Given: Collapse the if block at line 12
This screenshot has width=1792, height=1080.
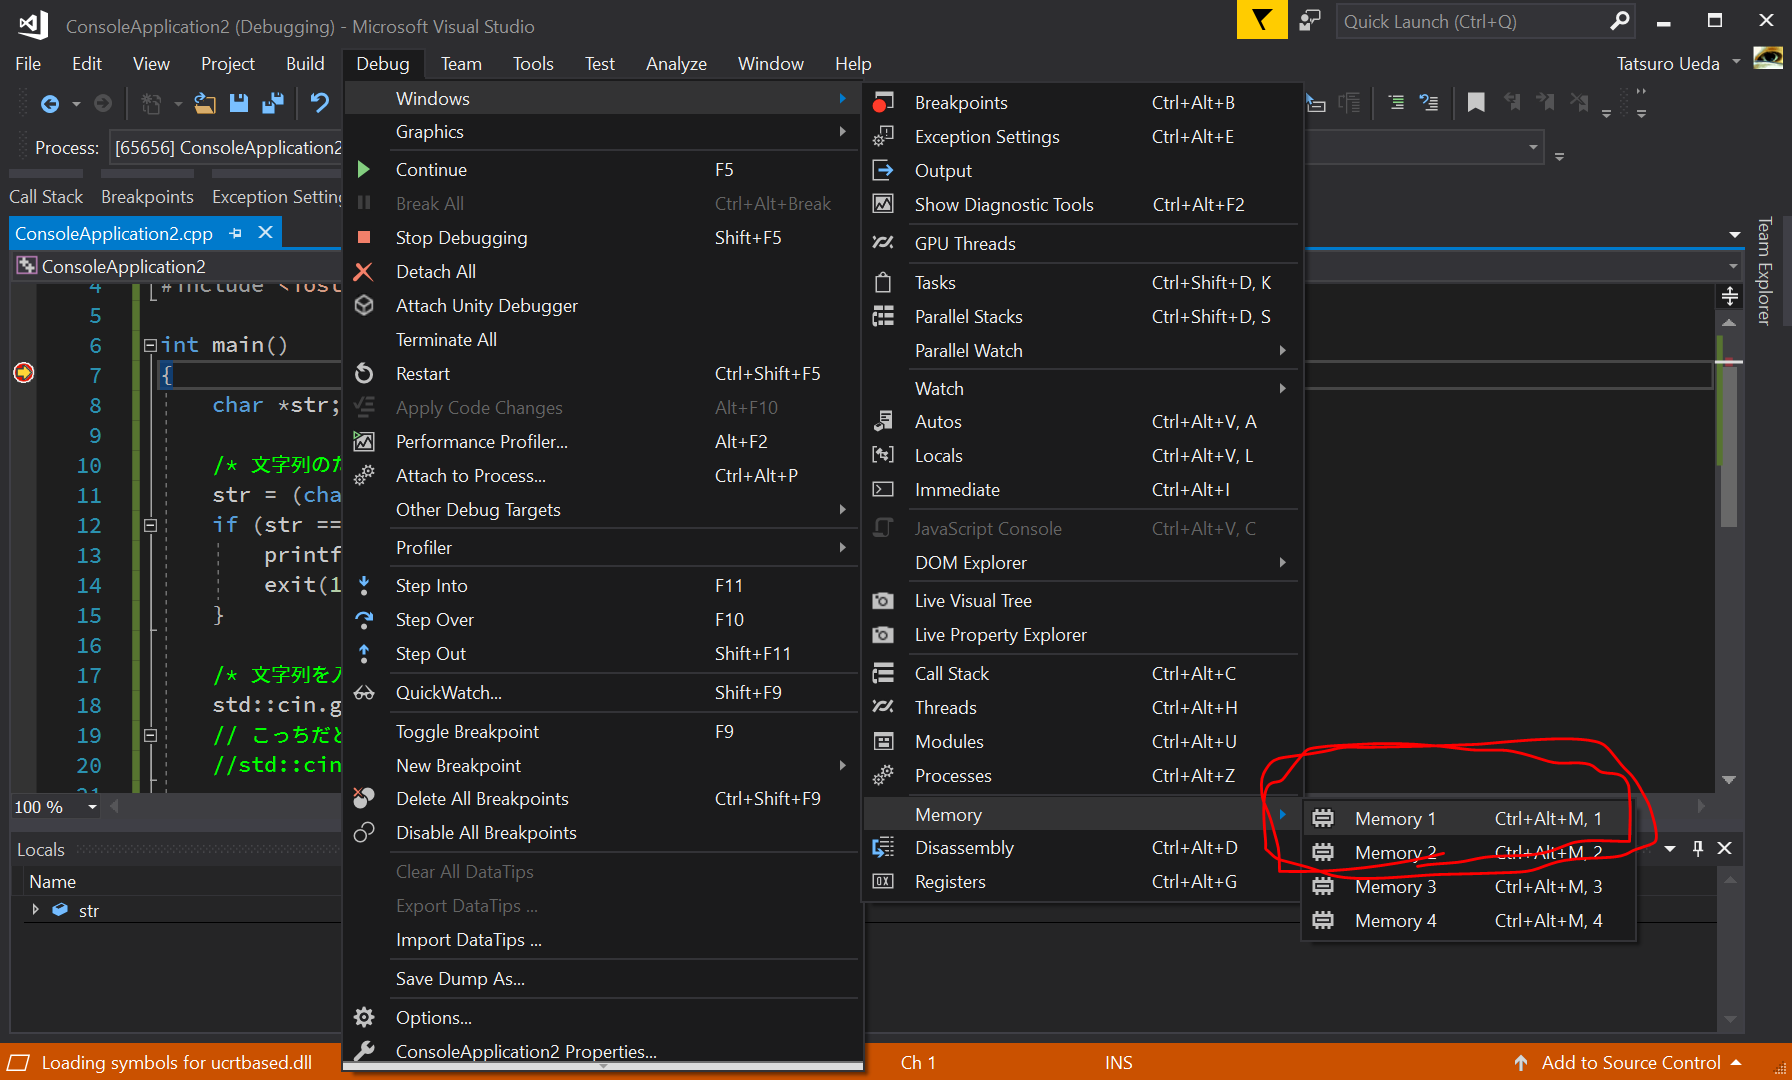Looking at the screenshot, I should coord(150,525).
